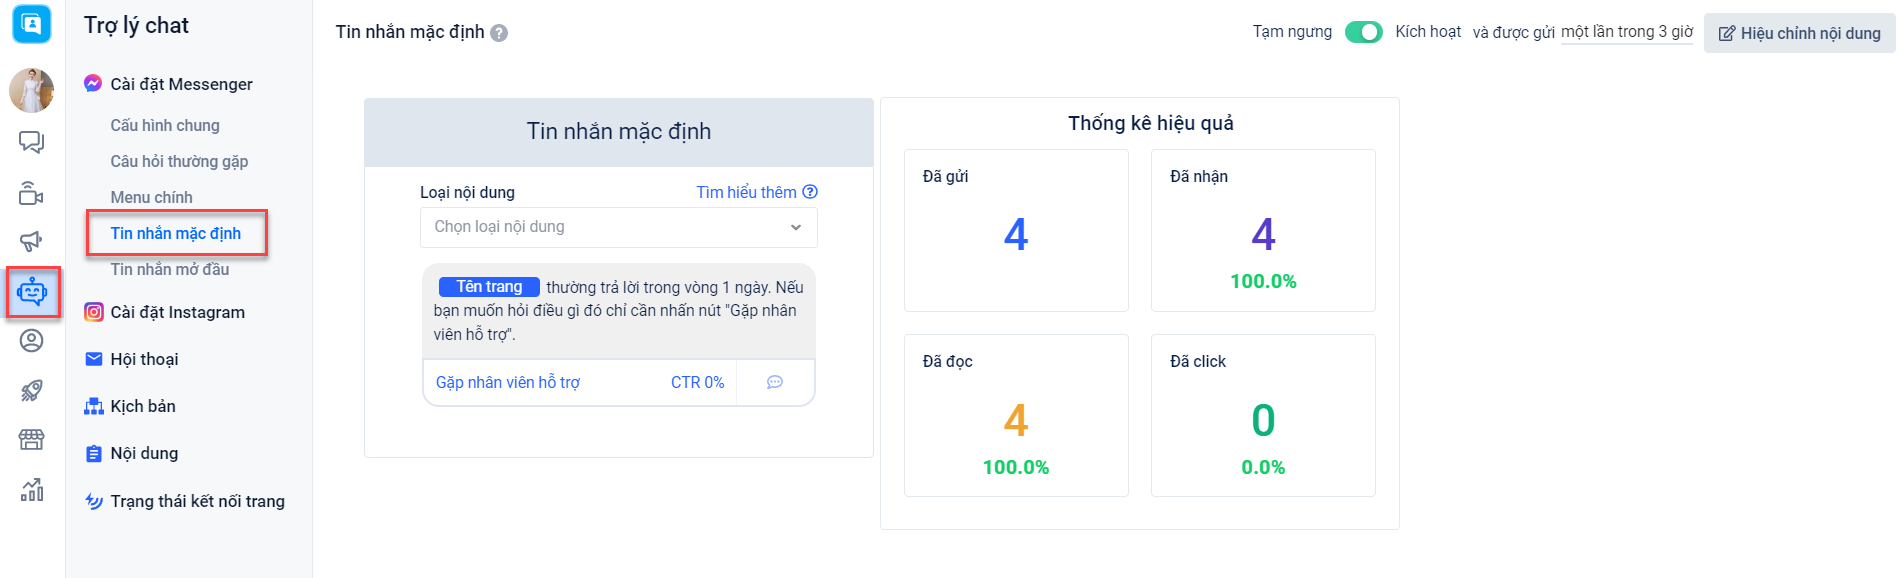The width and height of the screenshot is (1900, 578).
Task: Click the rocket icon in sidebar
Action: pos(32,390)
